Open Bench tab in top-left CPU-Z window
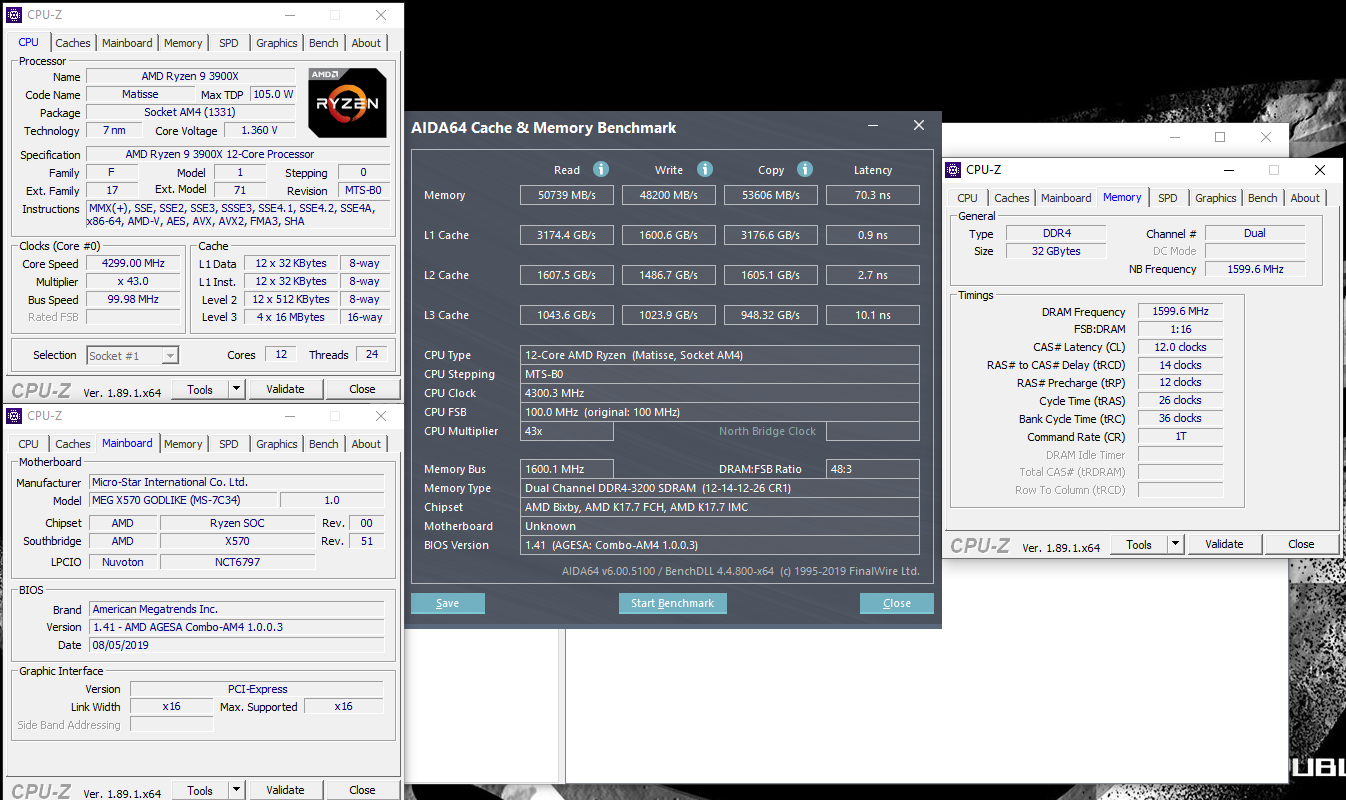 [324, 43]
